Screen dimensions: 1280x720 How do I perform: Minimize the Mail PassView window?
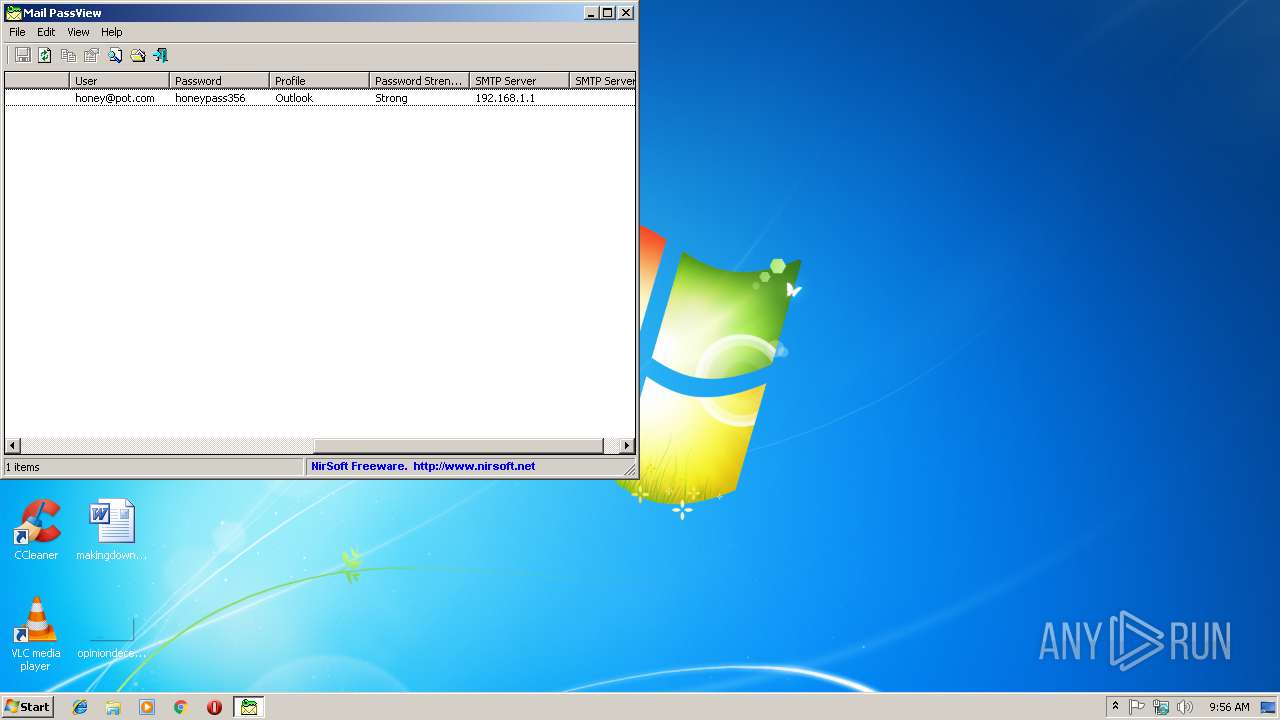tap(591, 13)
